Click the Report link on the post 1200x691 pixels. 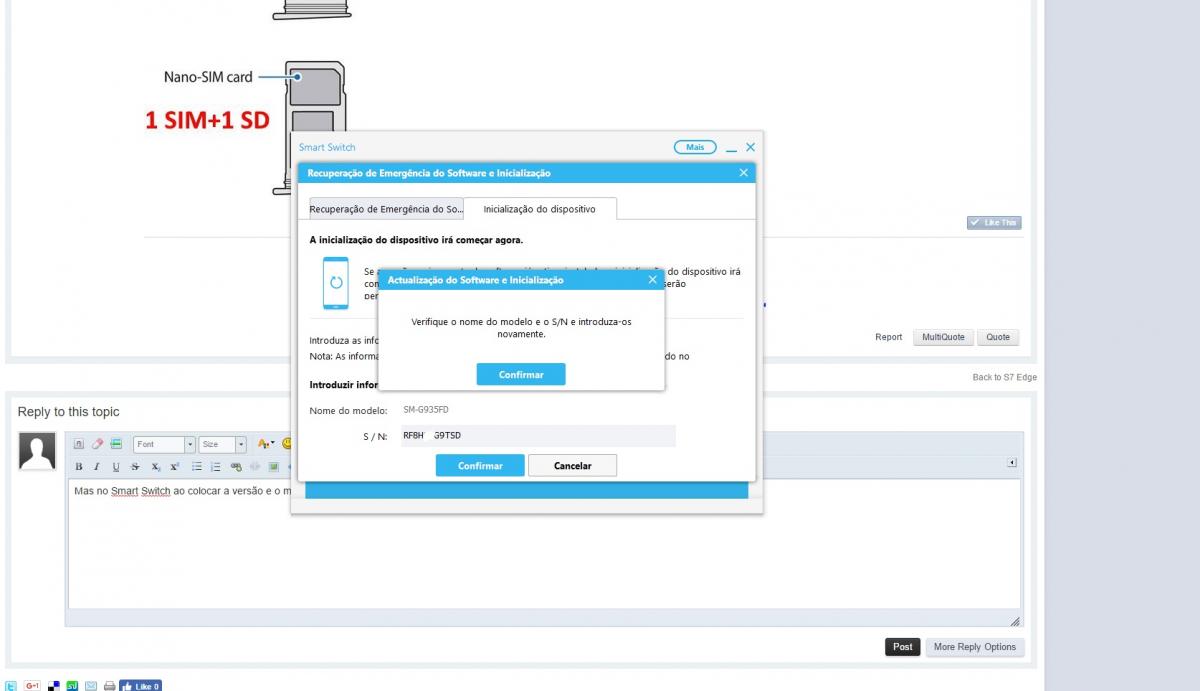[x=889, y=337]
